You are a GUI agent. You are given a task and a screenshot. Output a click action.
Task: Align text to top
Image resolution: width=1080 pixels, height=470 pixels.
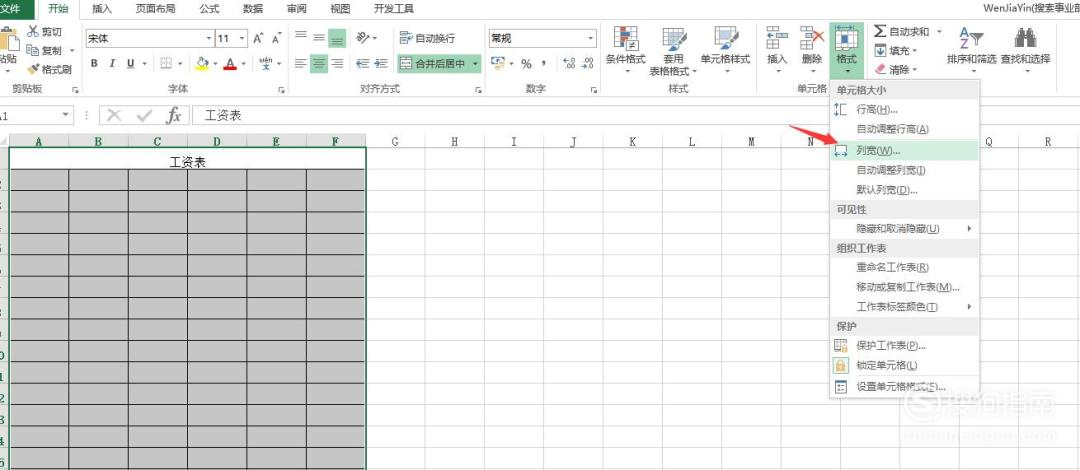coord(301,37)
